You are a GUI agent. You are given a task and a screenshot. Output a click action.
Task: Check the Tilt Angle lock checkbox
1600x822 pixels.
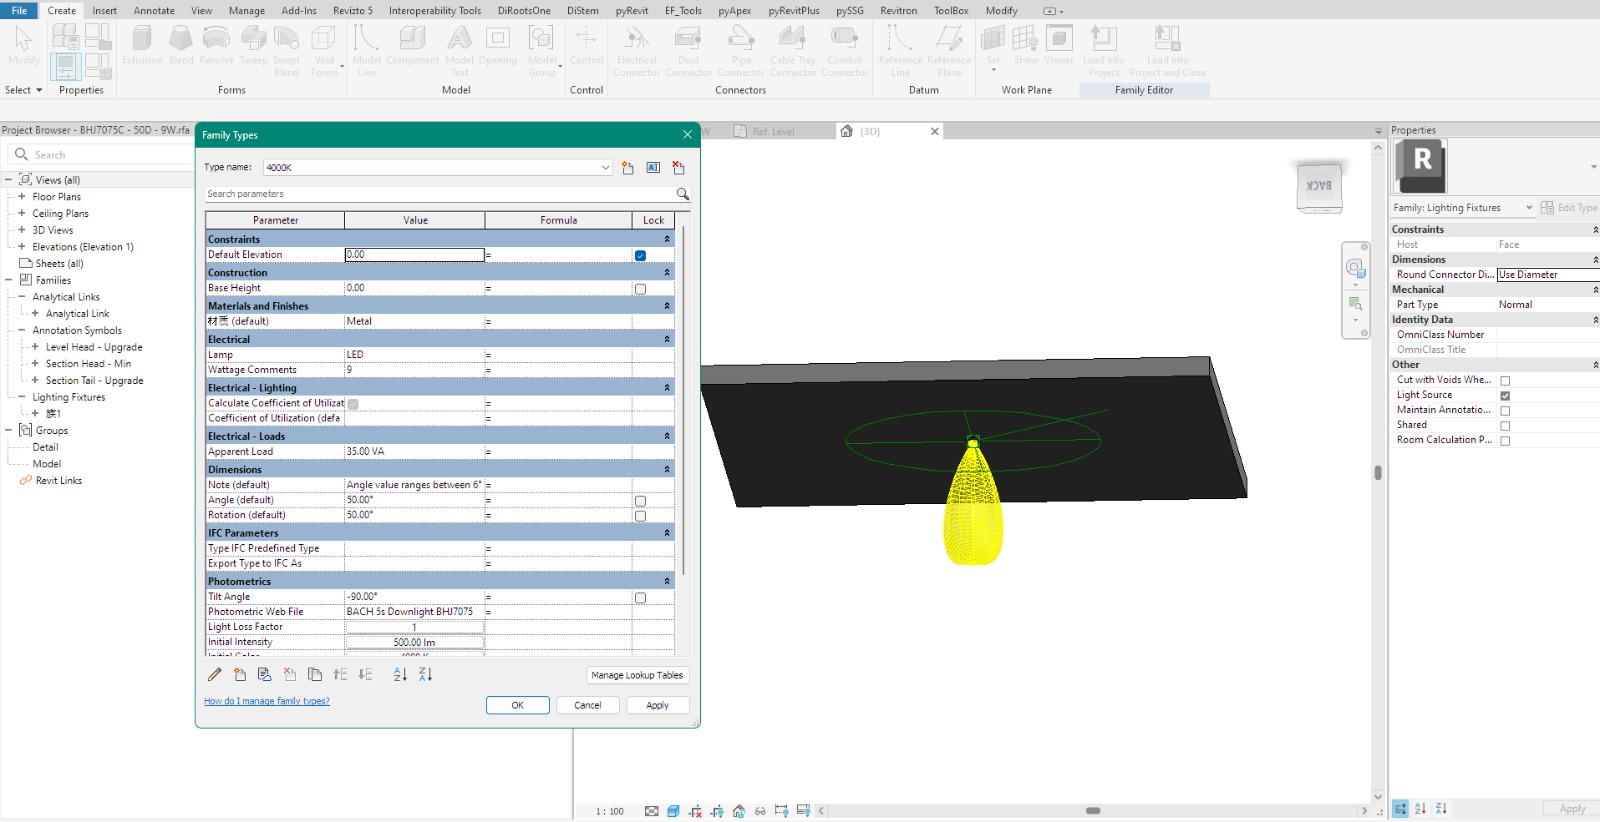(x=640, y=598)
